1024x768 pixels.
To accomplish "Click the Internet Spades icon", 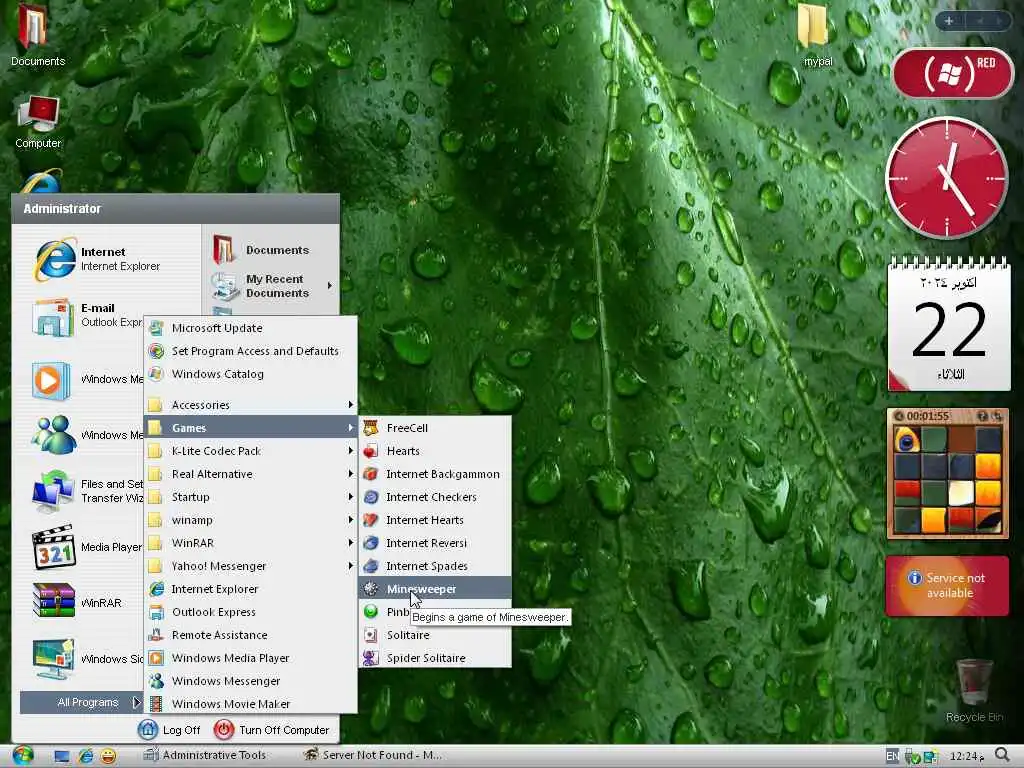I will pyautogui.click(x=371, y=566).
